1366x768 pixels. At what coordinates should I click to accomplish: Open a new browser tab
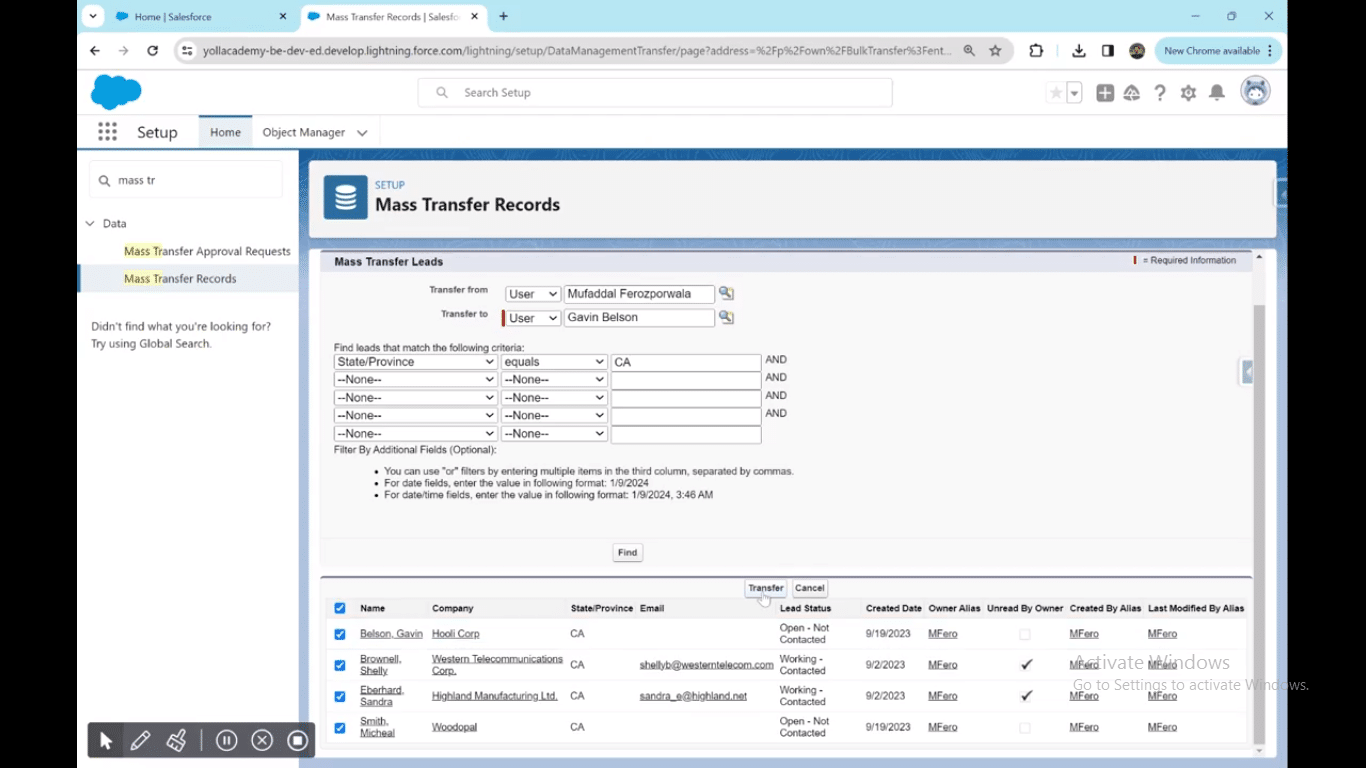click(503, 16)
